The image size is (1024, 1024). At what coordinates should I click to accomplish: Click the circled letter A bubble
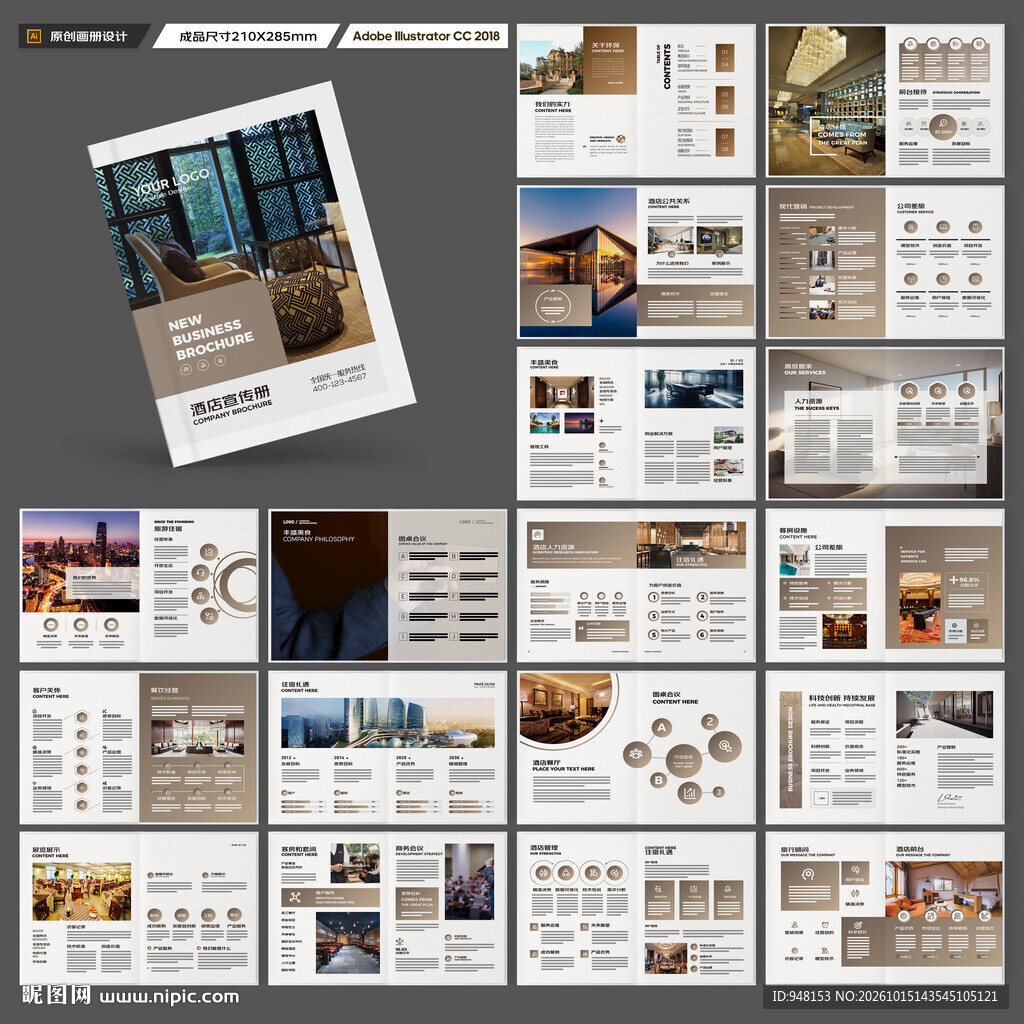pyautogui.click(x=662, y=728)
